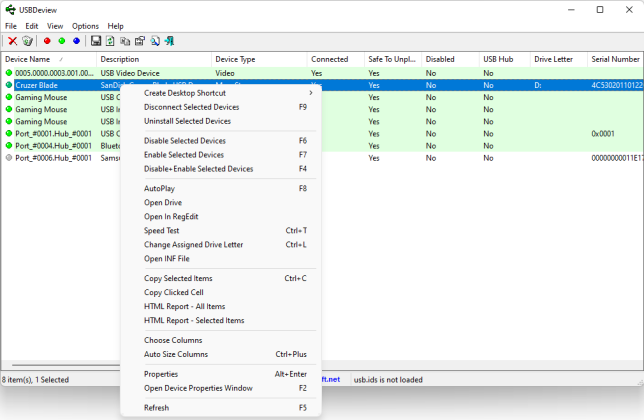Select Disconnect Selected Devices from context menu
644x420 pixels.
192,107
